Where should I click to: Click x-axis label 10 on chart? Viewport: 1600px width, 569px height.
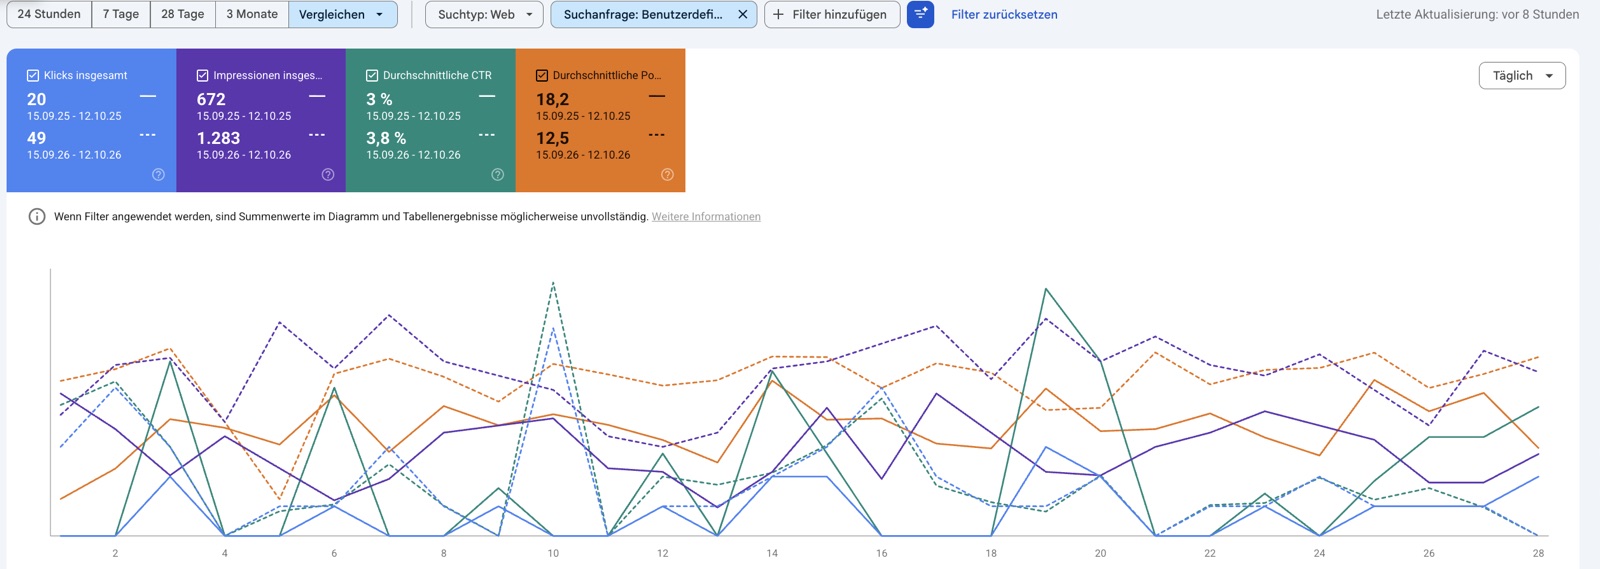tap(553, 553)
